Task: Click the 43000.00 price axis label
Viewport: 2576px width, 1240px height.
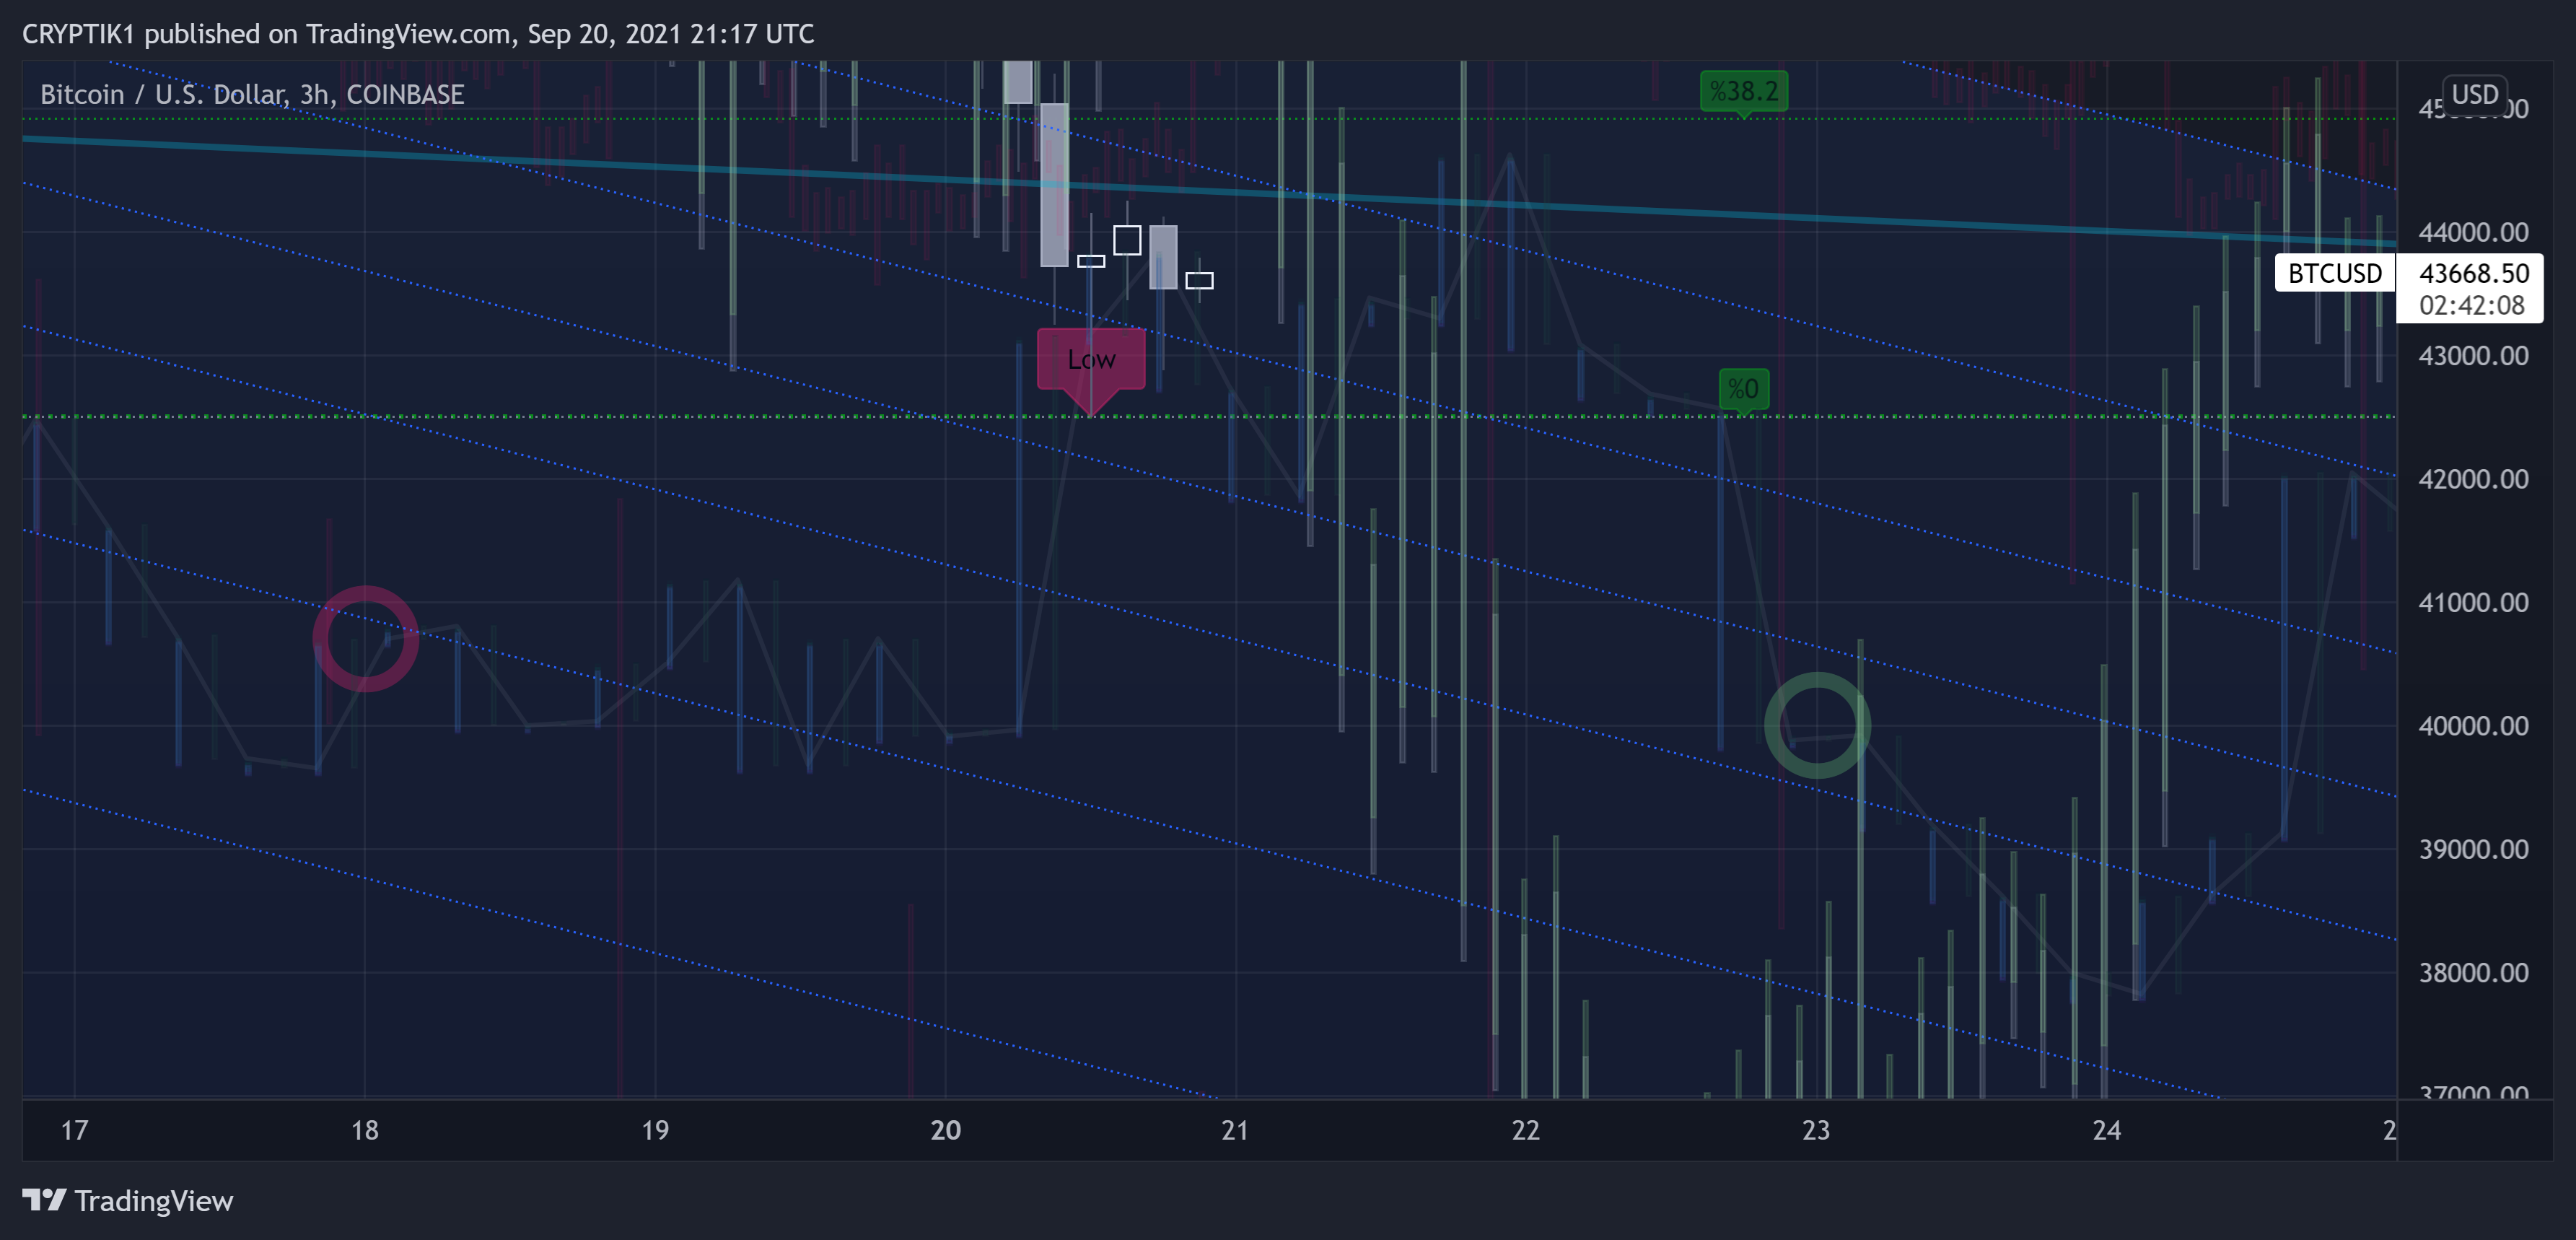Action: (2473, 356)
